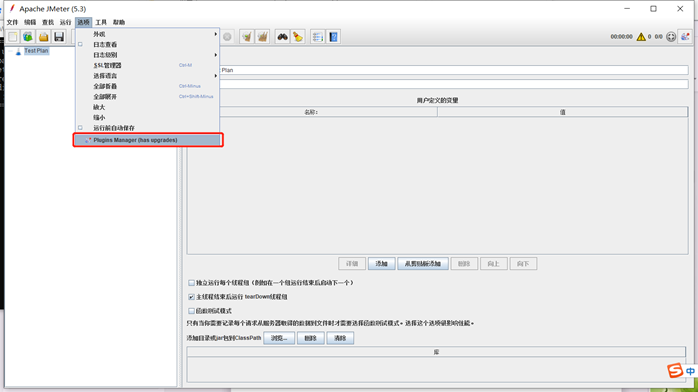Toggle the 日志查看 log viewer checkbox item
698x392 pixels.
tap(147, 44)
